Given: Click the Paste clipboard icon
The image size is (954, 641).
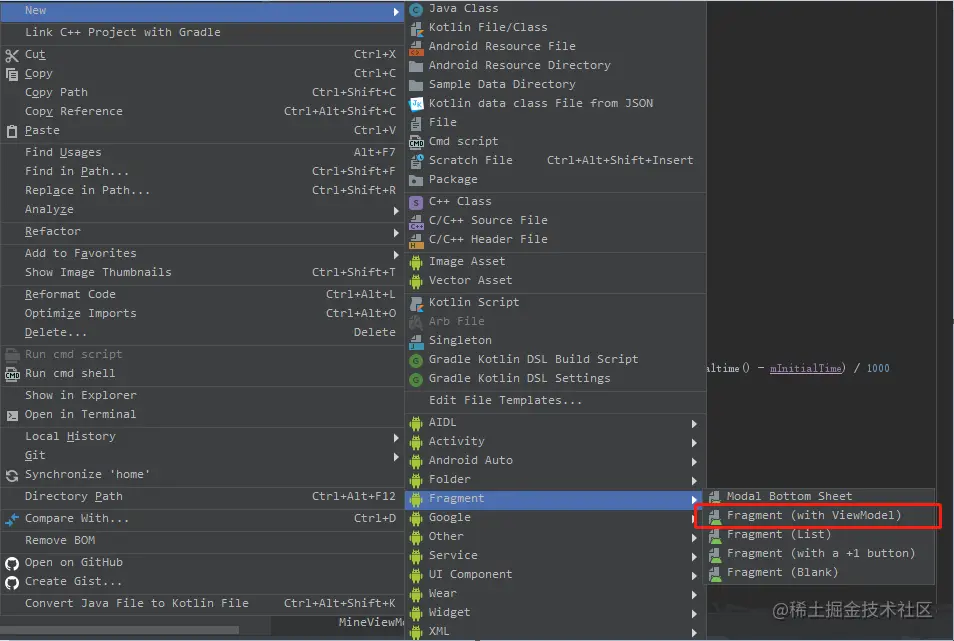Looking at the screenshot, I should 12,131.
